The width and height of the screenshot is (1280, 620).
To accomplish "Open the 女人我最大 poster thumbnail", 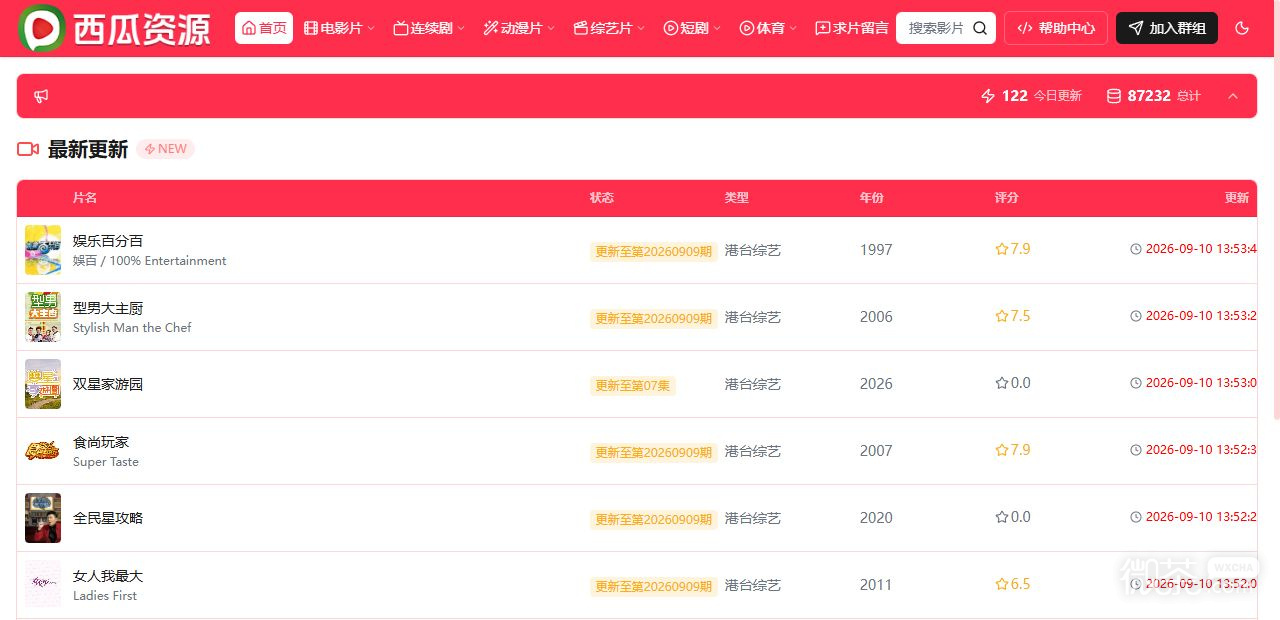I will 43,583.
